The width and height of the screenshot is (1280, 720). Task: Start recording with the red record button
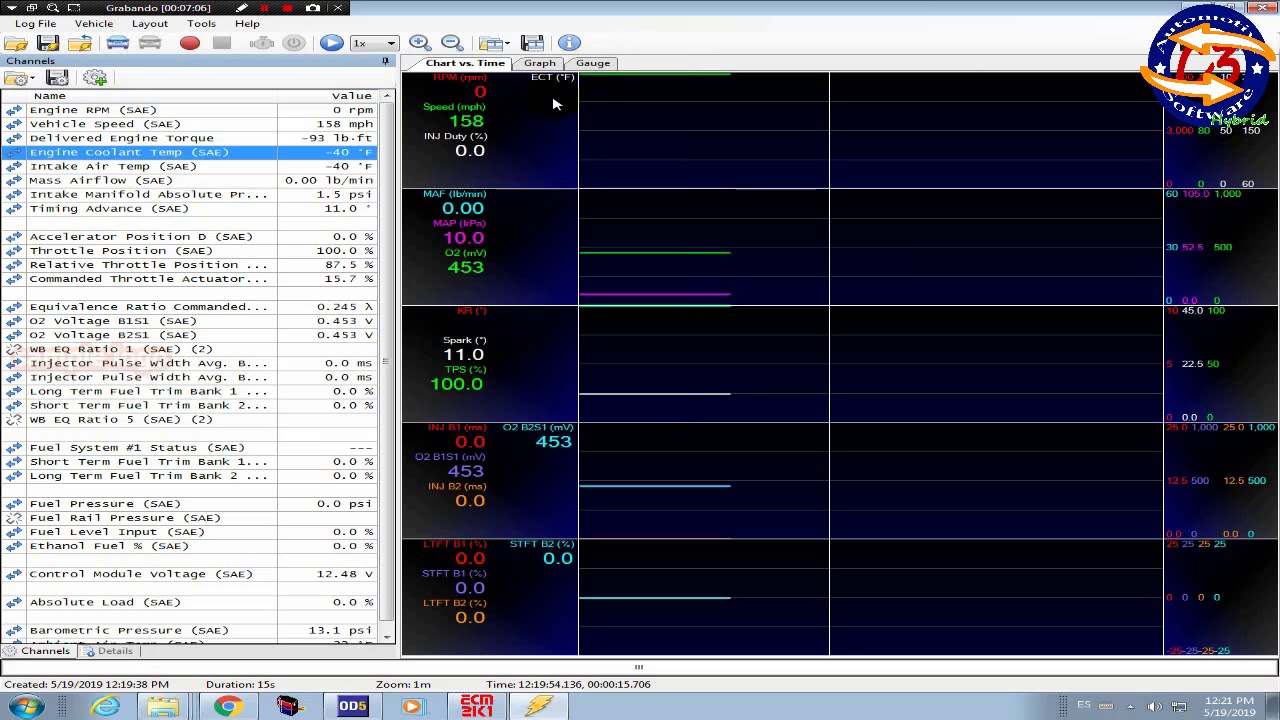190,43
